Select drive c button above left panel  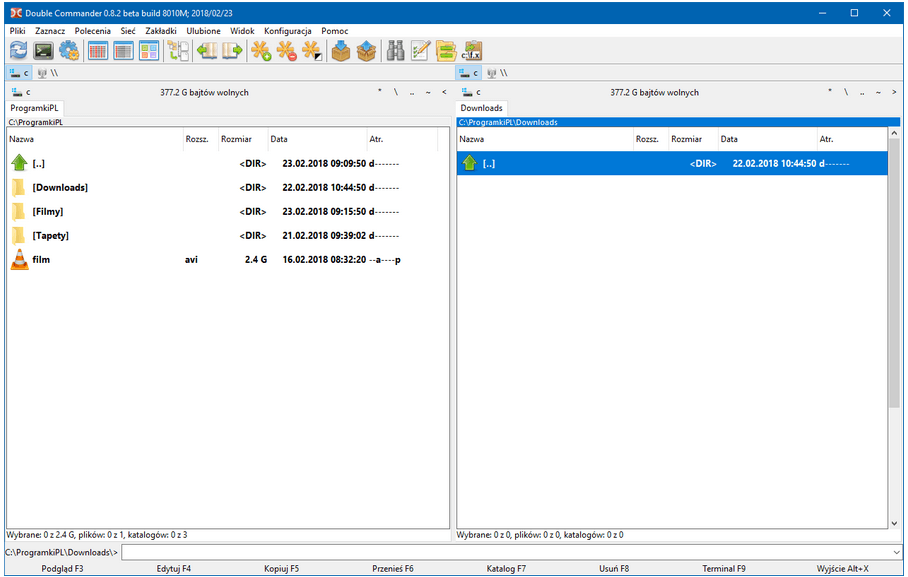tap(19, 73)
